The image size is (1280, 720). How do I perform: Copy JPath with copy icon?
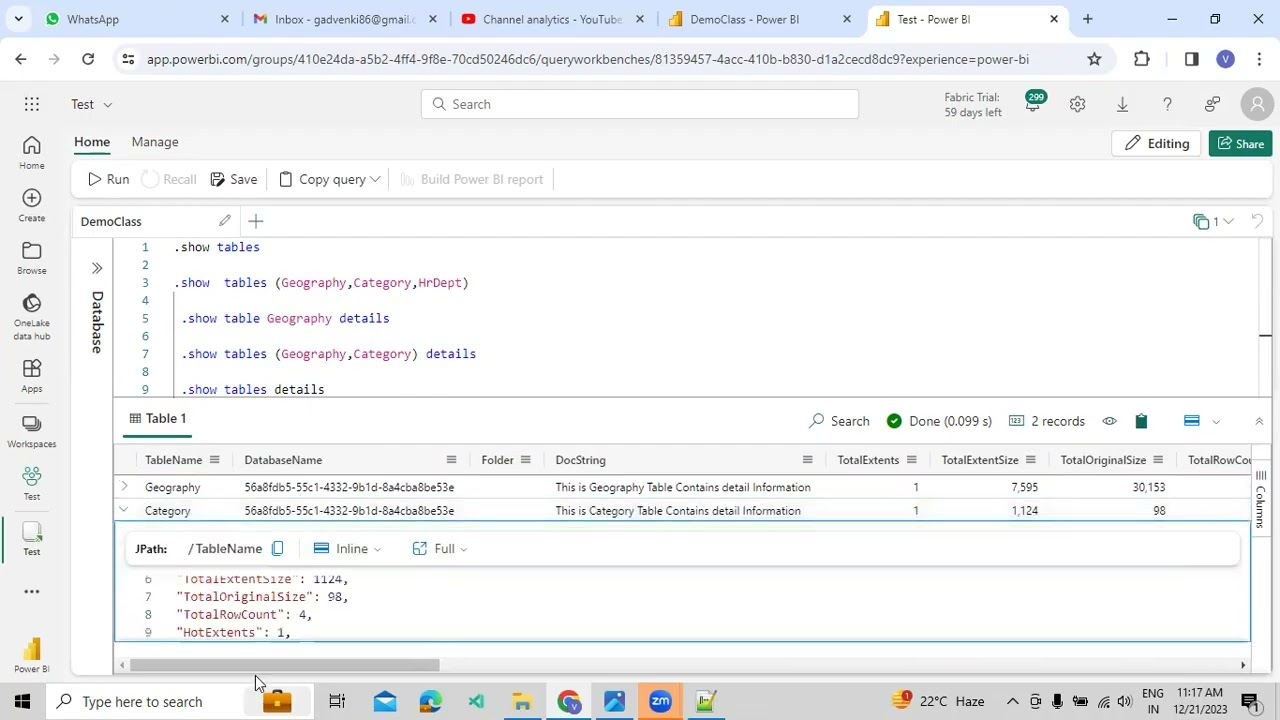pyautogui.click(x=277, y=549)
